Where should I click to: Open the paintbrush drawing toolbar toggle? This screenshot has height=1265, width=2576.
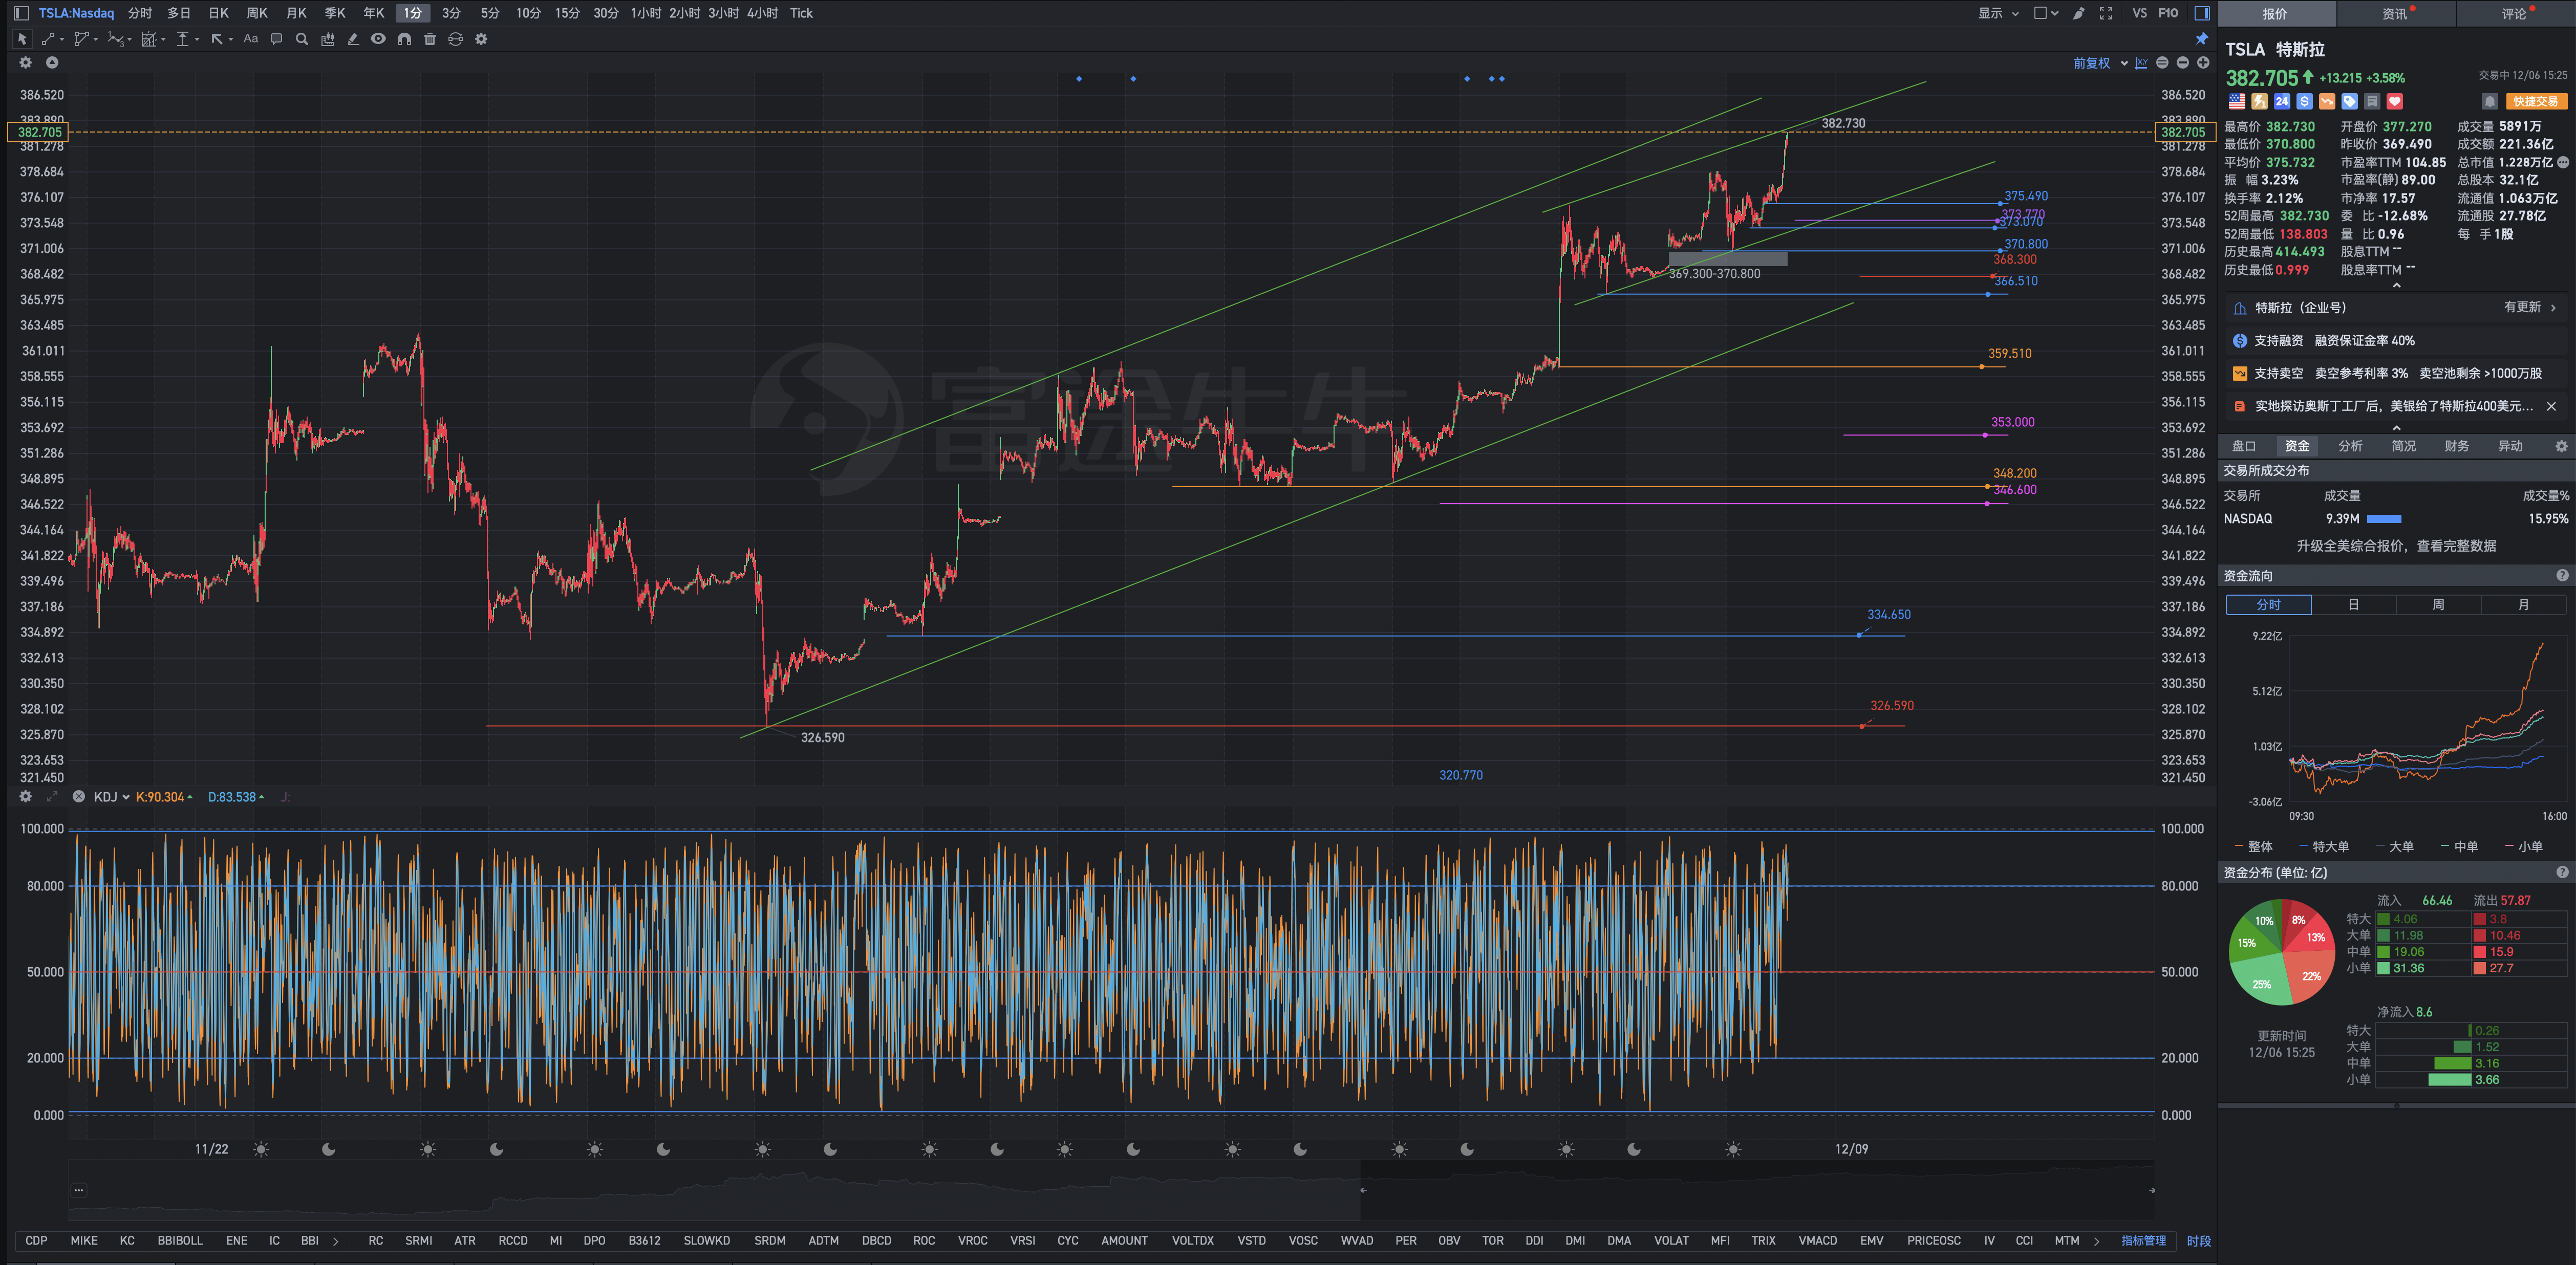(2078, 13)
